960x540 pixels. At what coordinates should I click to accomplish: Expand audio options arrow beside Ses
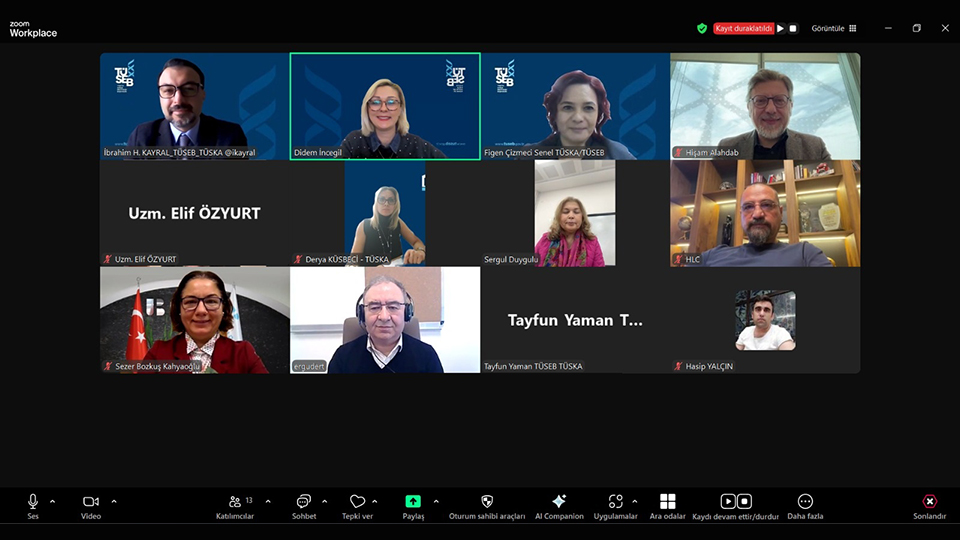tap(53, 501)
